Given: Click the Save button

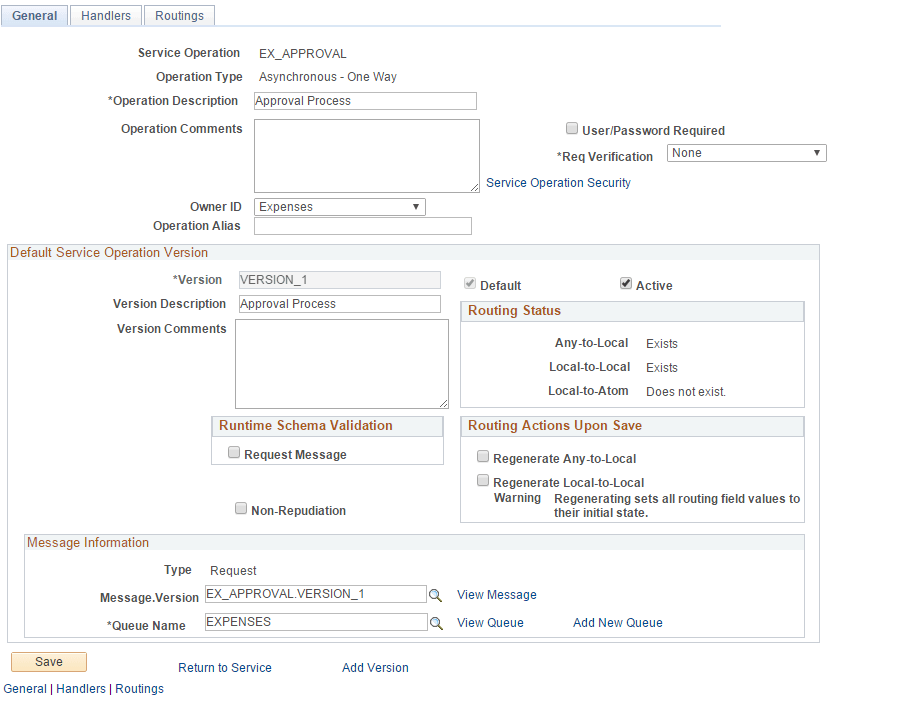Looking at the screenshot, I should [x=49, y=662].
